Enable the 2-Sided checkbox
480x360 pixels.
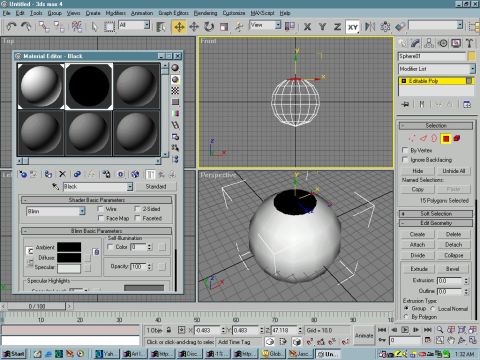tap(137, 209)
